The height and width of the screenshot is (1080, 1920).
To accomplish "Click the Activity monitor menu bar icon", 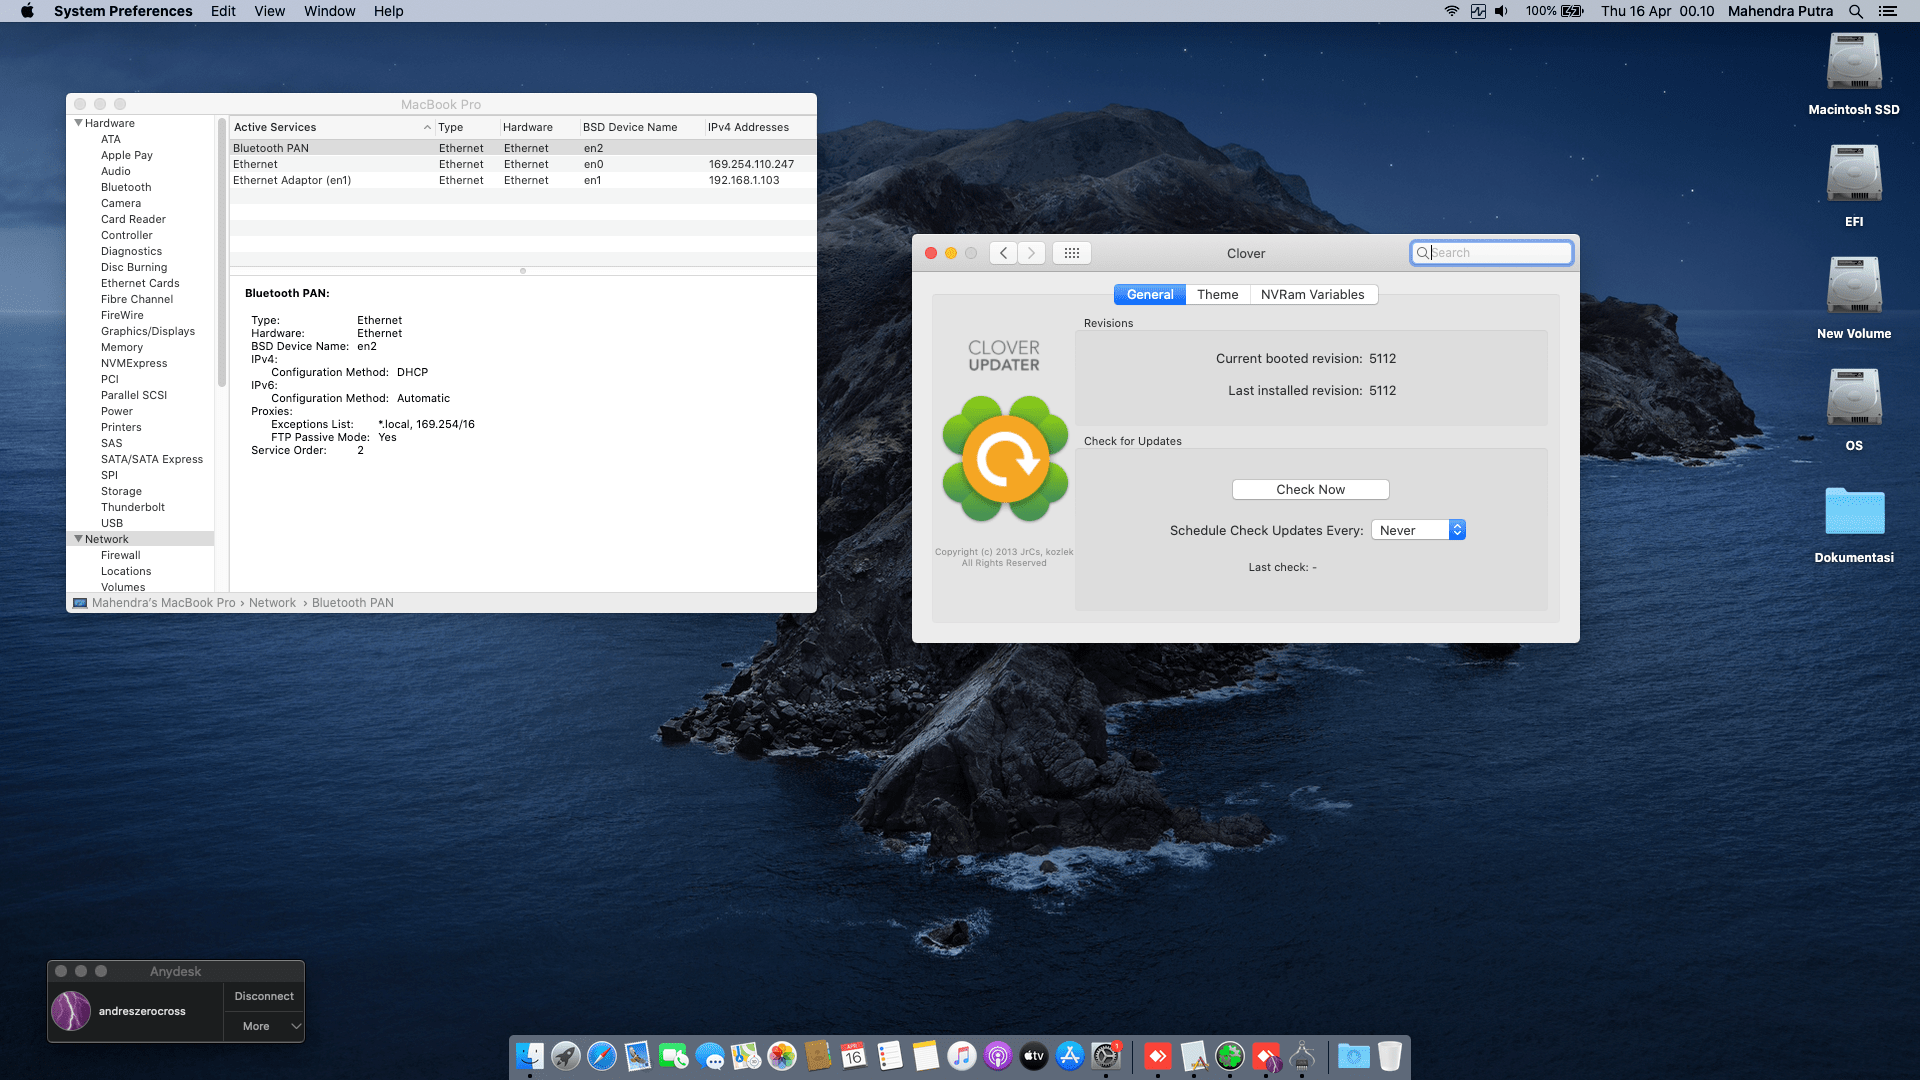I will (x=1477, y=11).
